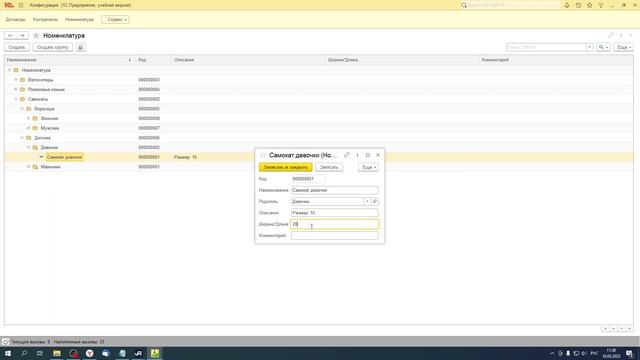Click Windows Start button

tap(8, 353)
